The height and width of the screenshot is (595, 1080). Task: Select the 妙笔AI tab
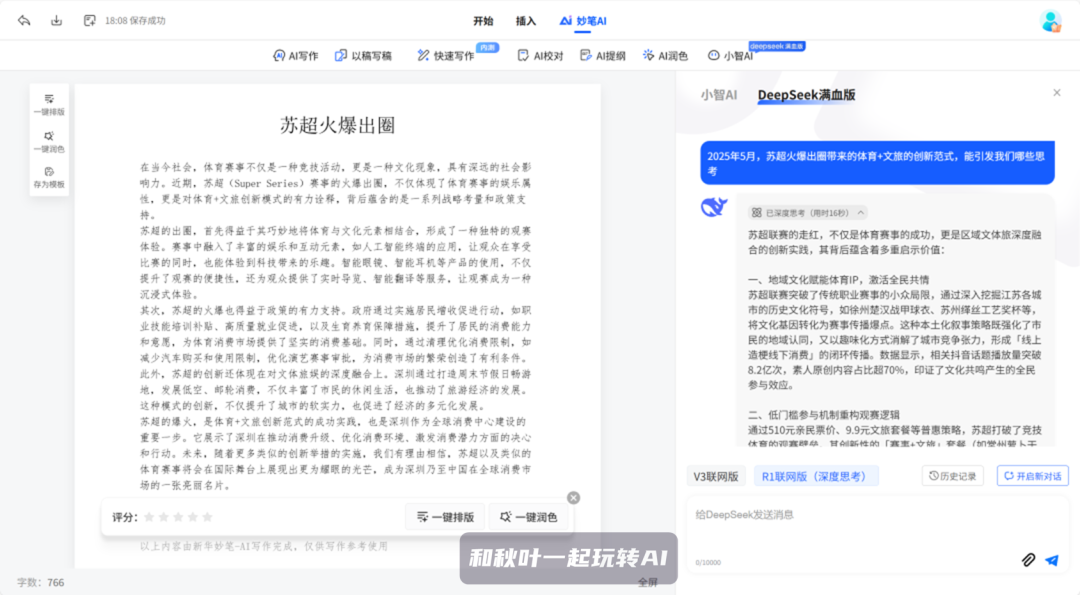583,21
